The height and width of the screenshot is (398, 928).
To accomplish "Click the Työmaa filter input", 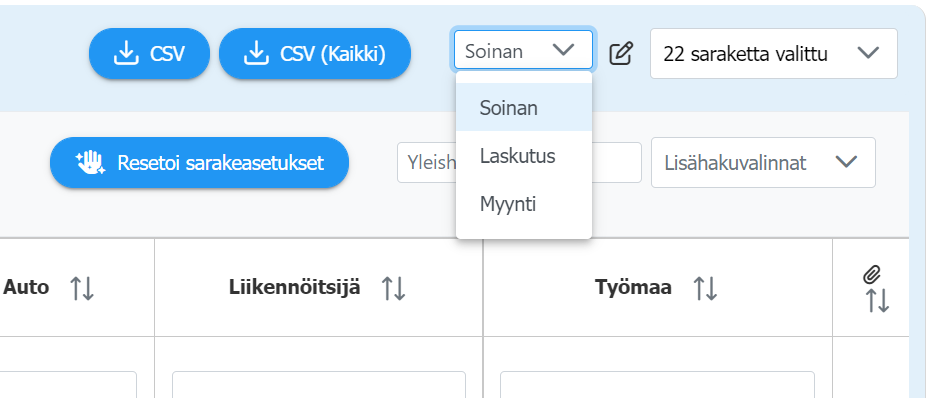I will coord(658,384).
